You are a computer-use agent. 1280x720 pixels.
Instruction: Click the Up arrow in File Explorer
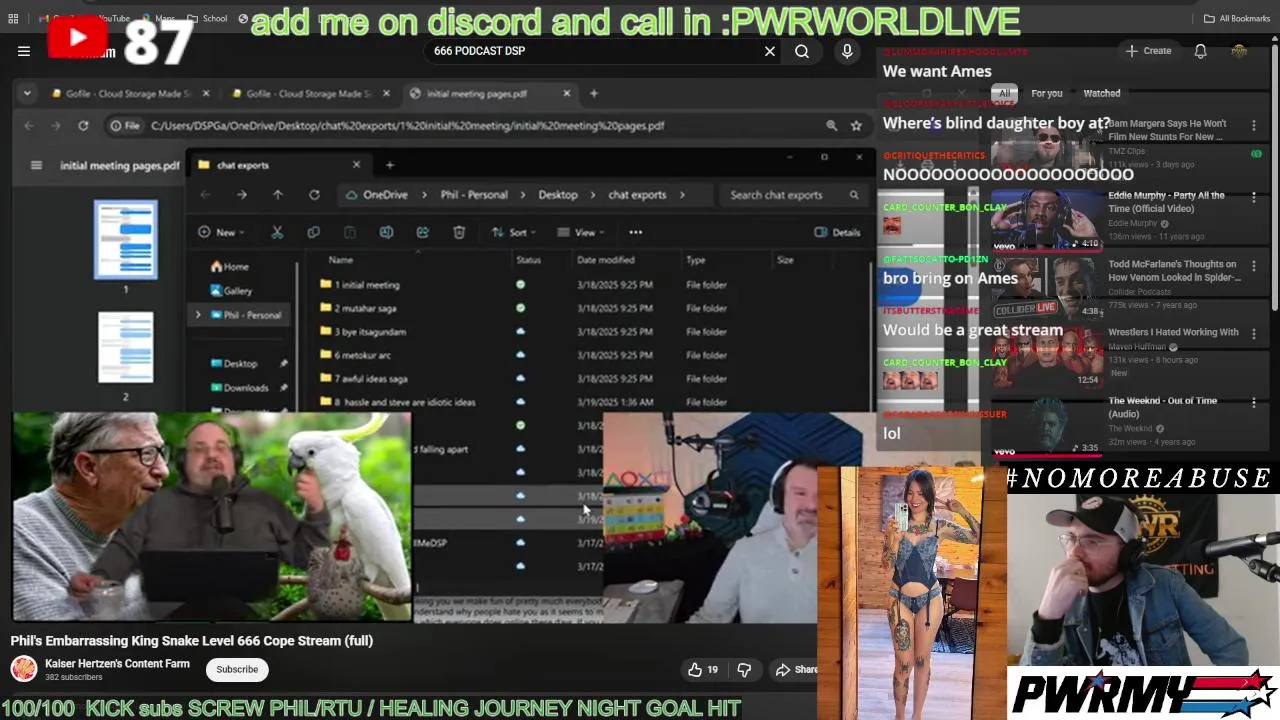point(277,195)
